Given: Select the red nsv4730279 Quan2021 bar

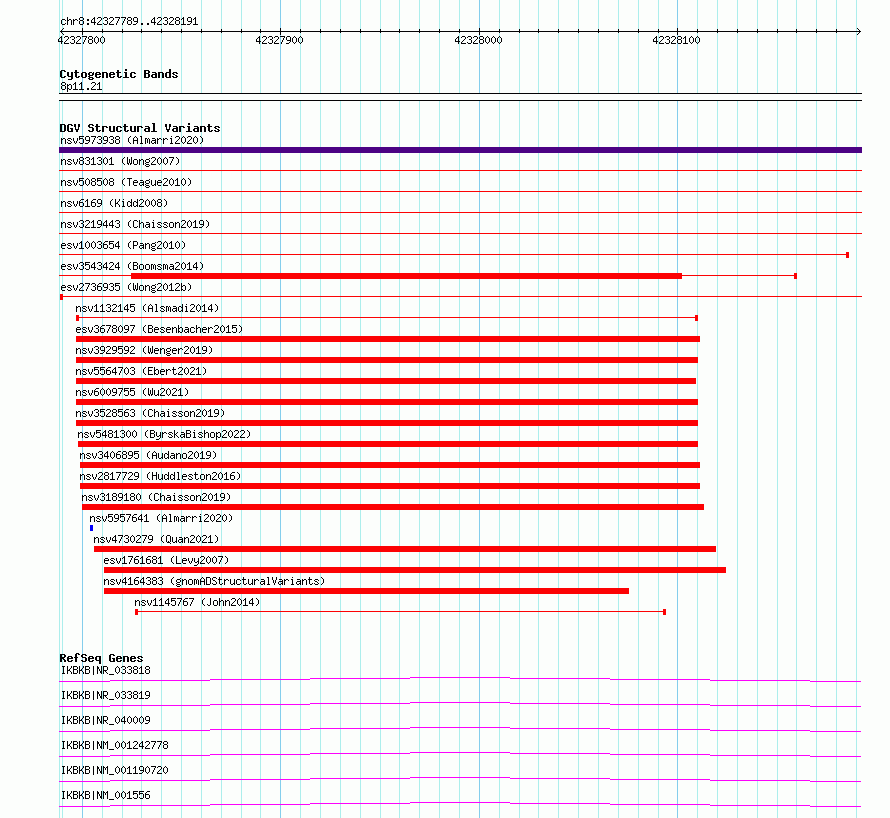Looking at the screenshot, I should pyautogui.click(x=405, y=549).
